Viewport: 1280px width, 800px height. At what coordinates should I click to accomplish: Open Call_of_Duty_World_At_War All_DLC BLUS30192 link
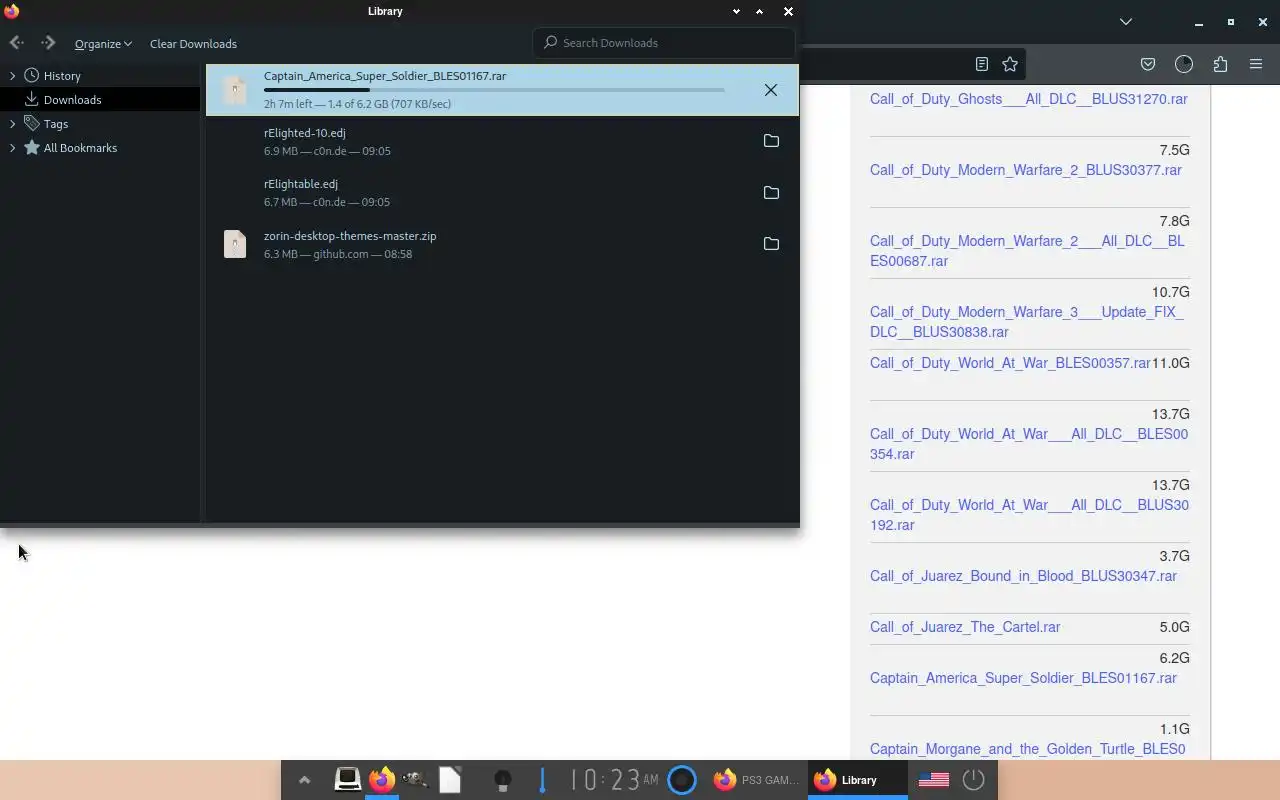pyautogui.click(x=1029, y=515)
